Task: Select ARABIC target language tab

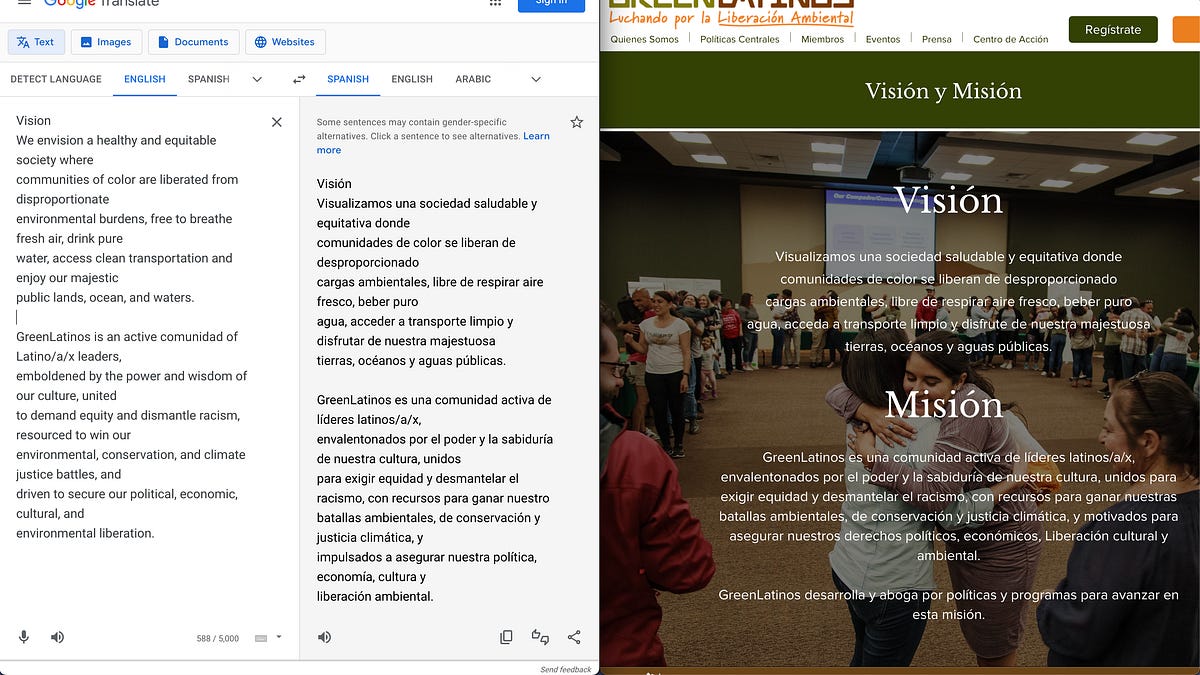Action: point(473,79)
